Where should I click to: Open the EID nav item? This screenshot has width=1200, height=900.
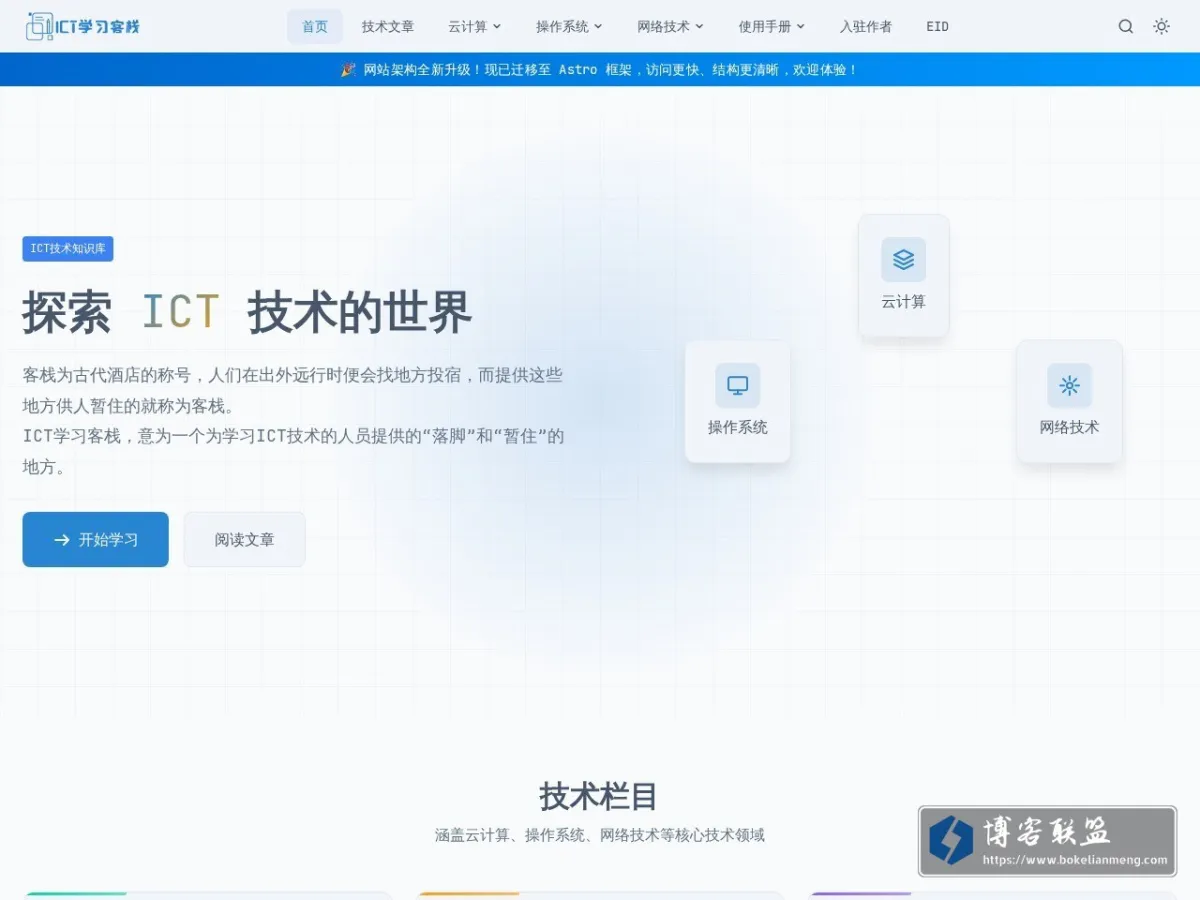pos(937,27)
